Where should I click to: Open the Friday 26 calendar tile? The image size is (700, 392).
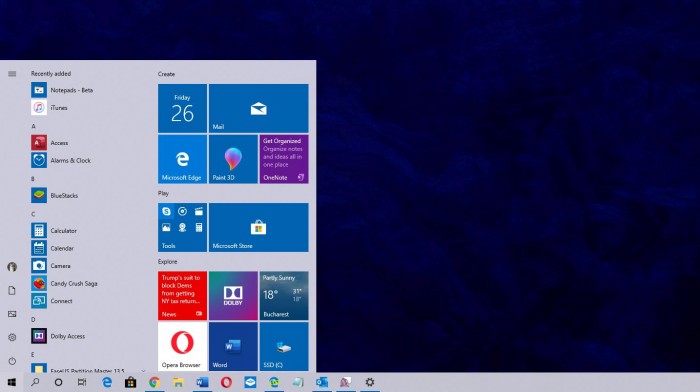182,108
